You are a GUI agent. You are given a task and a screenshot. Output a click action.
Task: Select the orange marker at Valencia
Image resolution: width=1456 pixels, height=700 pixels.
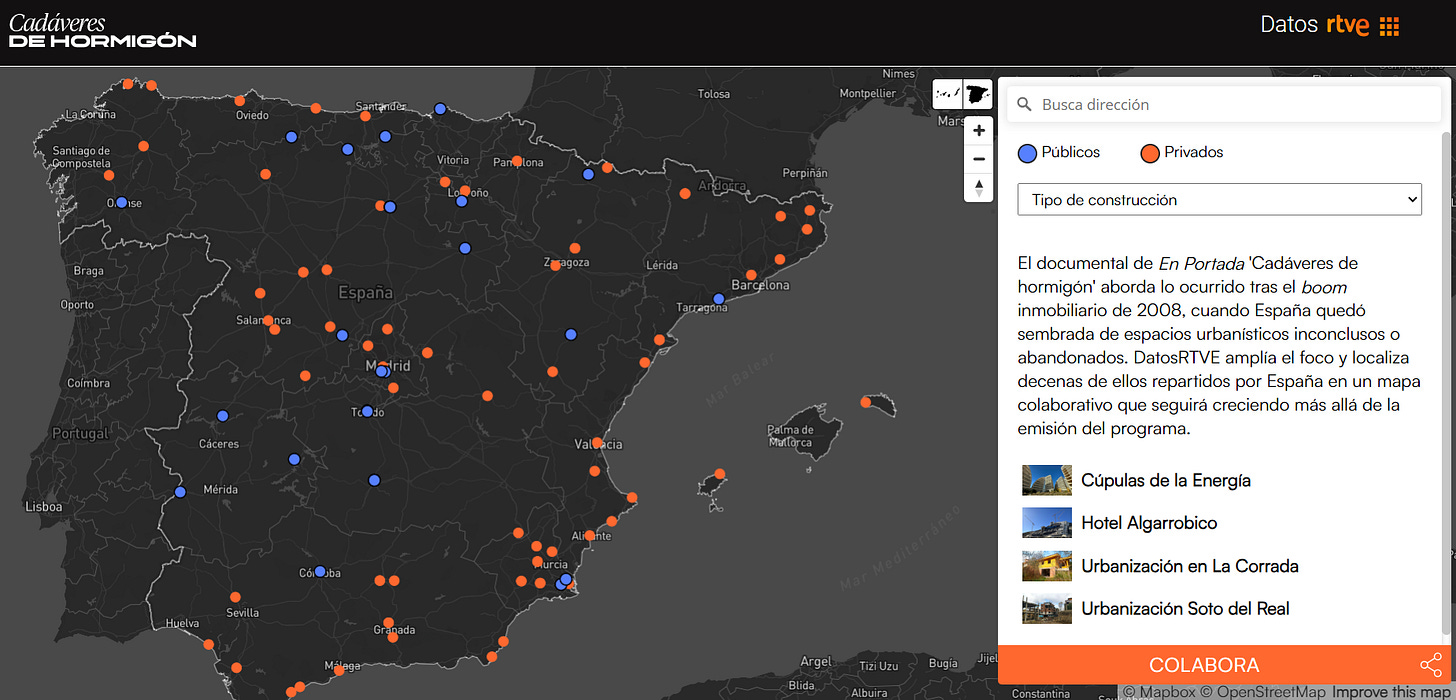point(597,442)
